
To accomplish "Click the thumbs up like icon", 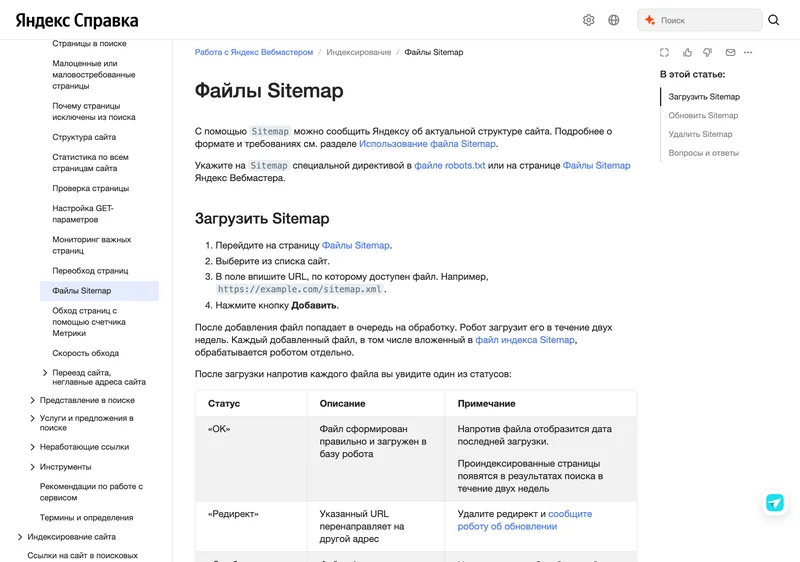I will point(687,52).
